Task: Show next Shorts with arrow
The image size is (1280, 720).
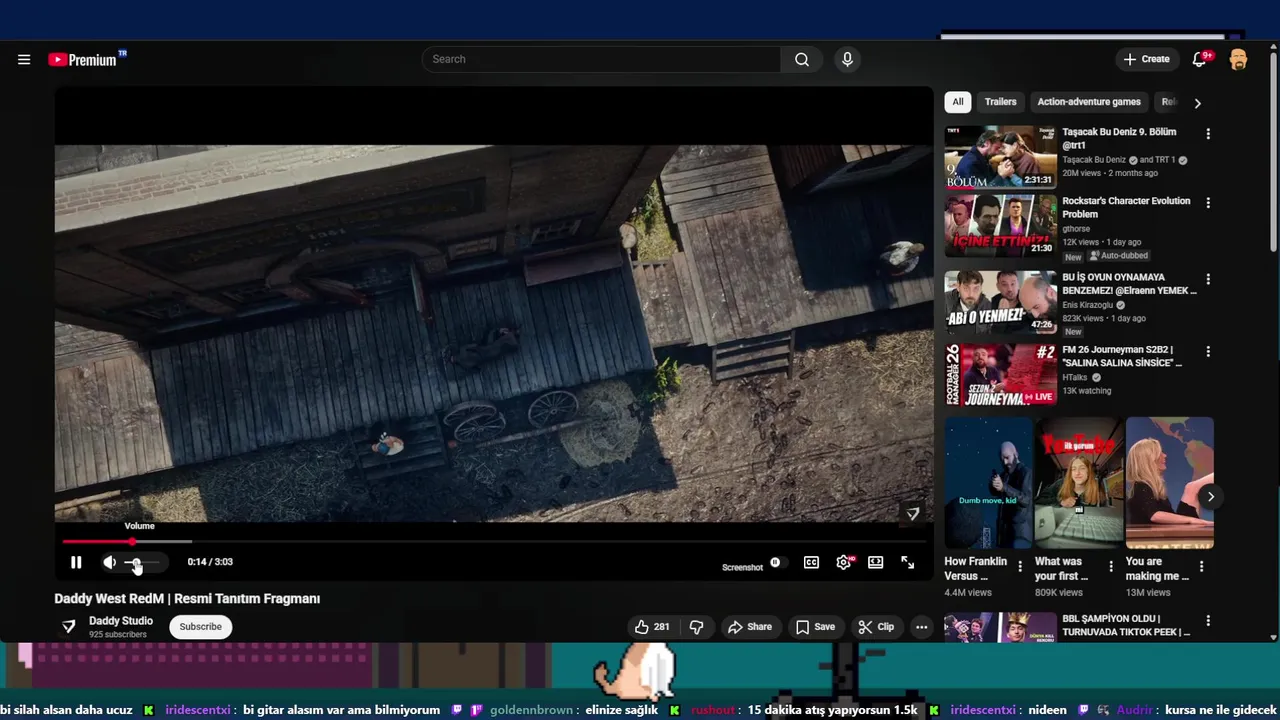Action: [1210, 497]
